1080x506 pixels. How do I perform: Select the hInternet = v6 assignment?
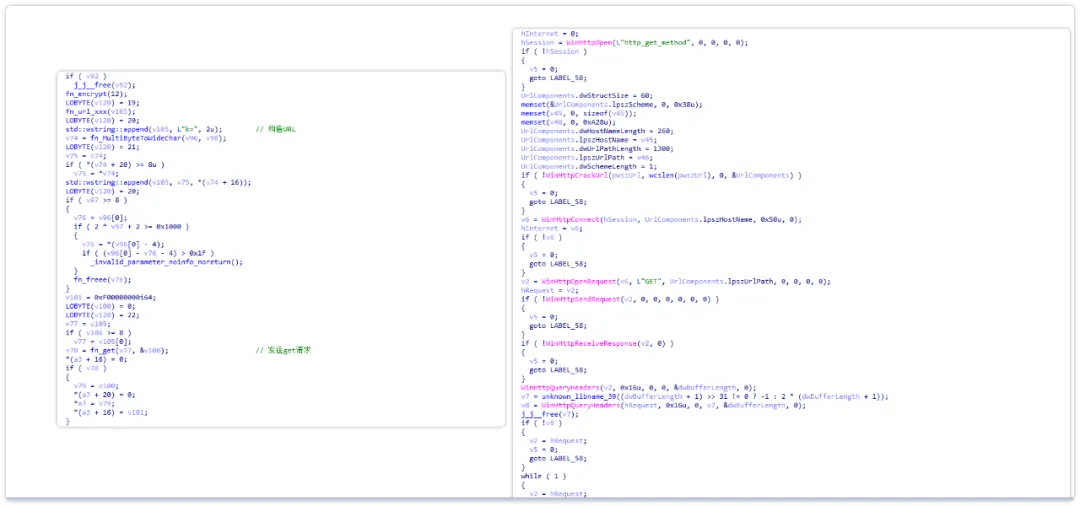[x=552, y=229]
